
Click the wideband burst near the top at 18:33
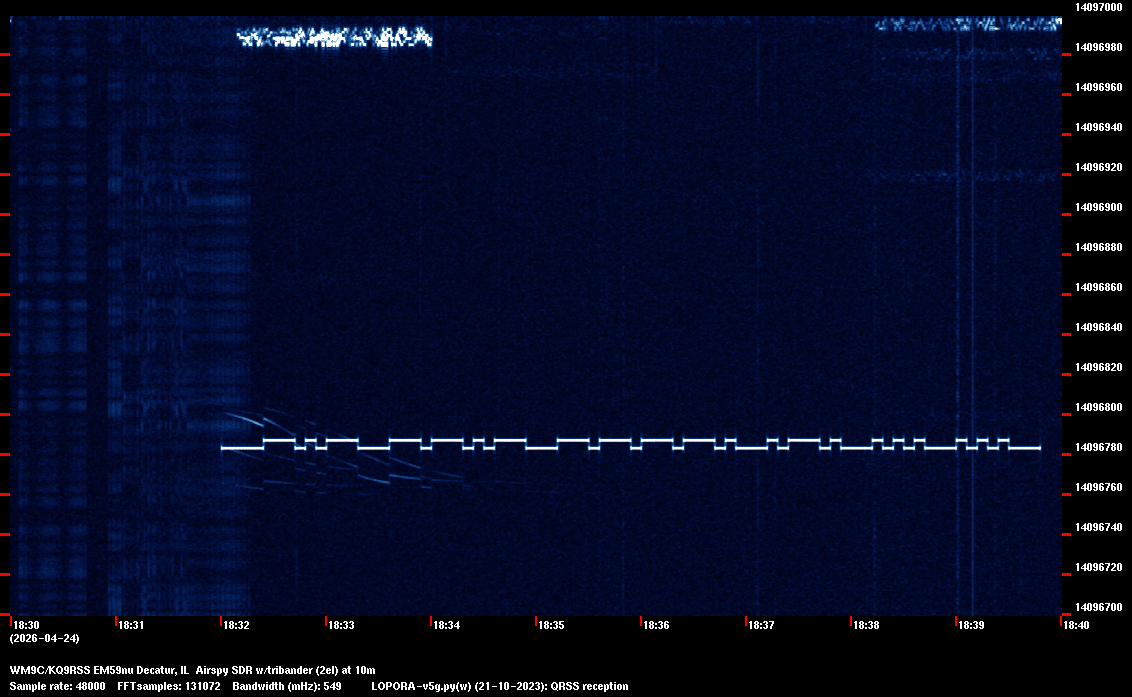334,39
